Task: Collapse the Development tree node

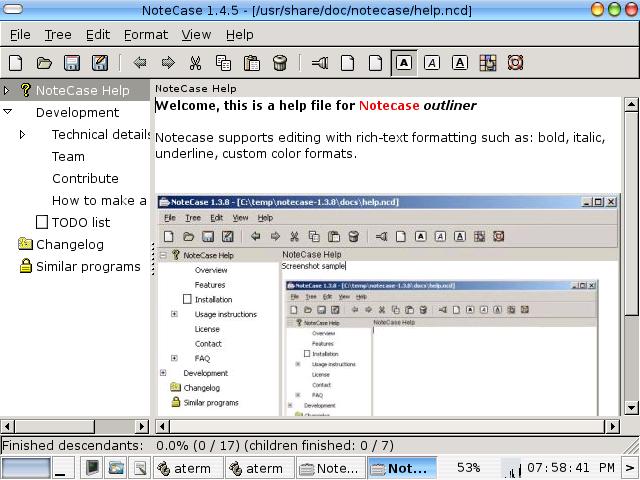Action: [x=7, y=111]
